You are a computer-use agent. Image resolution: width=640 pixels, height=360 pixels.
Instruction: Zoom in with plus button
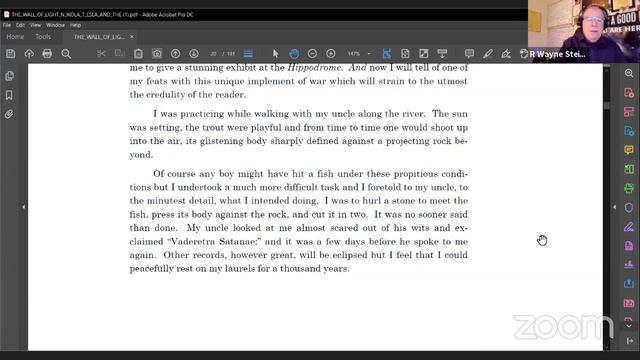click(331, 53)
